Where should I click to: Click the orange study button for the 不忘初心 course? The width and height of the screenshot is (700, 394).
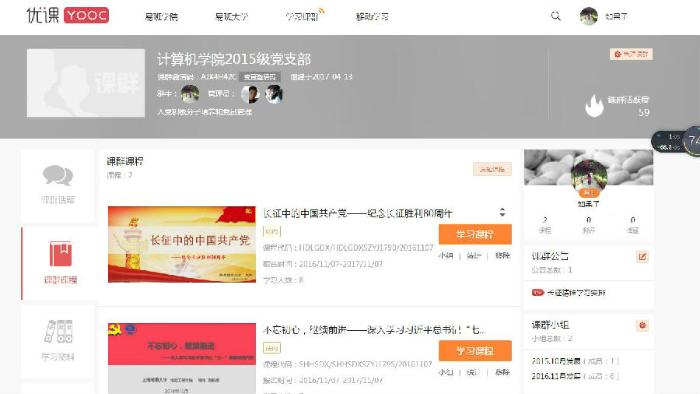click(x=475, y=351)
